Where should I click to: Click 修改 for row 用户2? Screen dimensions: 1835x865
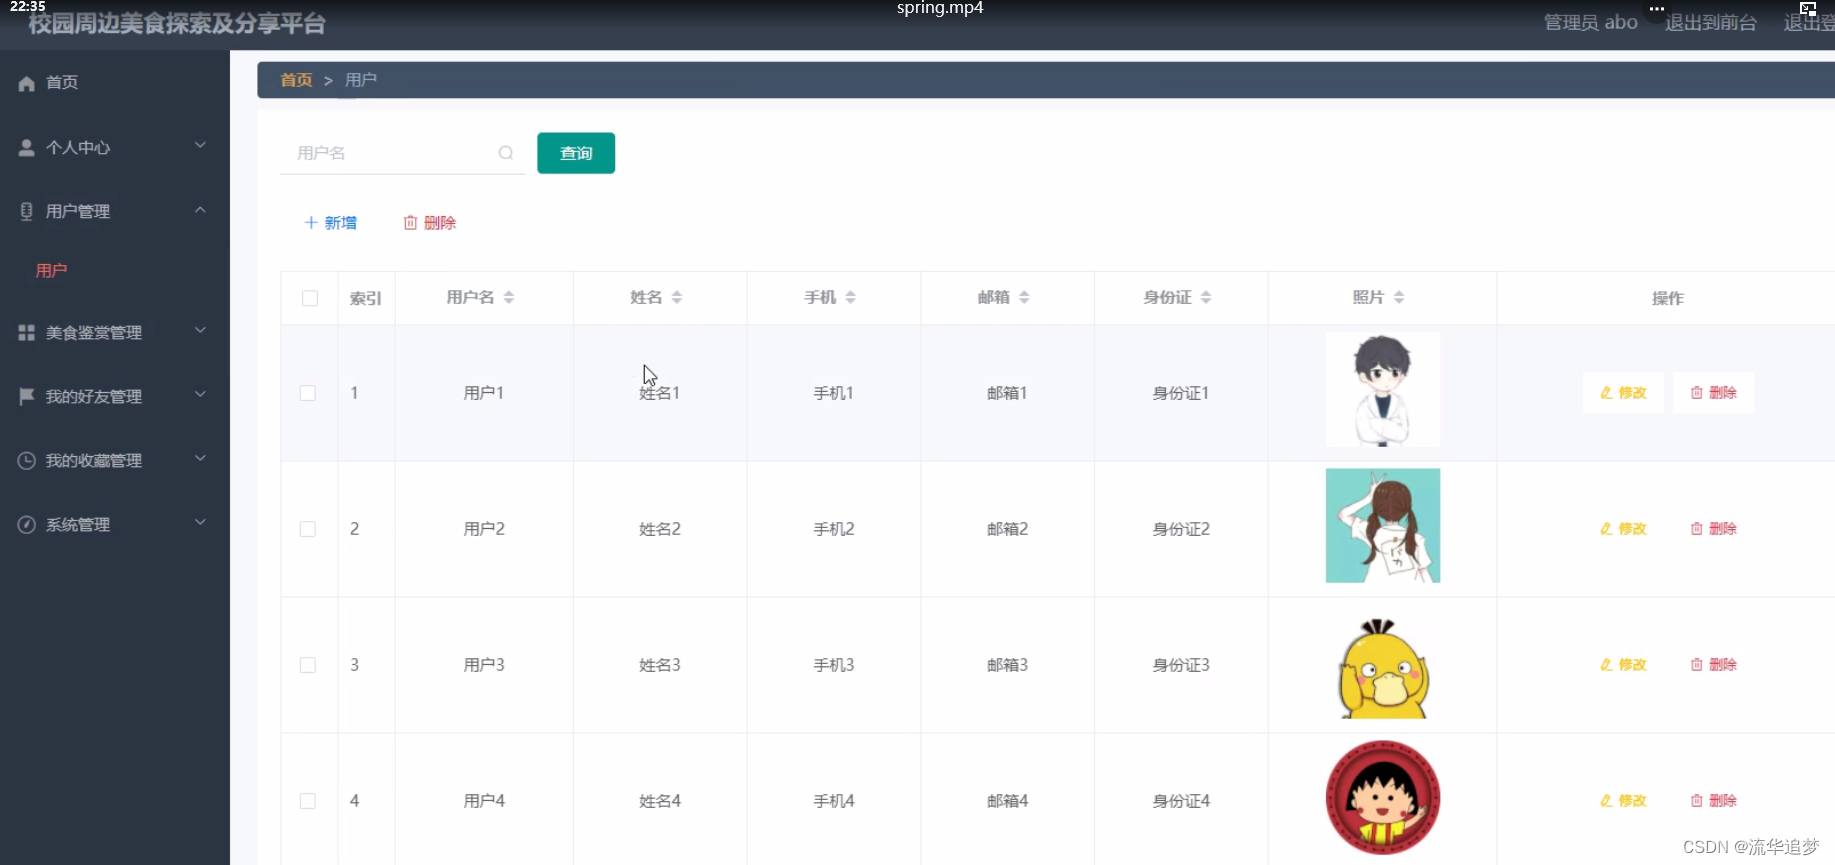[1623, 529]
